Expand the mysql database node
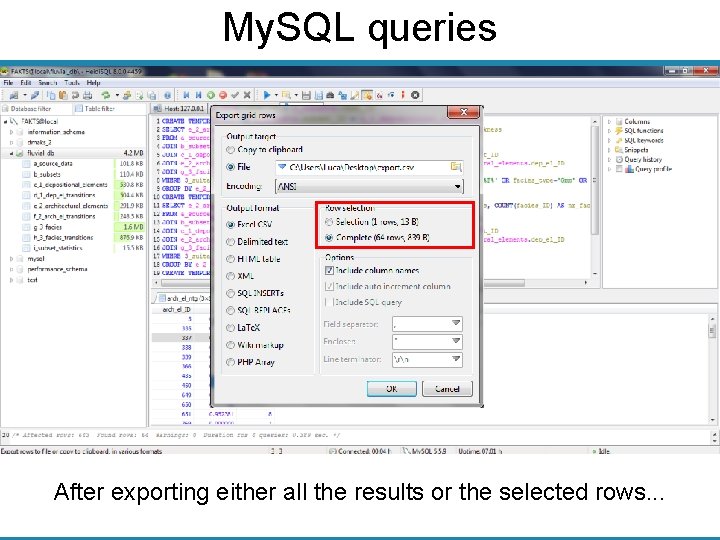The width and height of the screenshot is (720, 540). 11,259
